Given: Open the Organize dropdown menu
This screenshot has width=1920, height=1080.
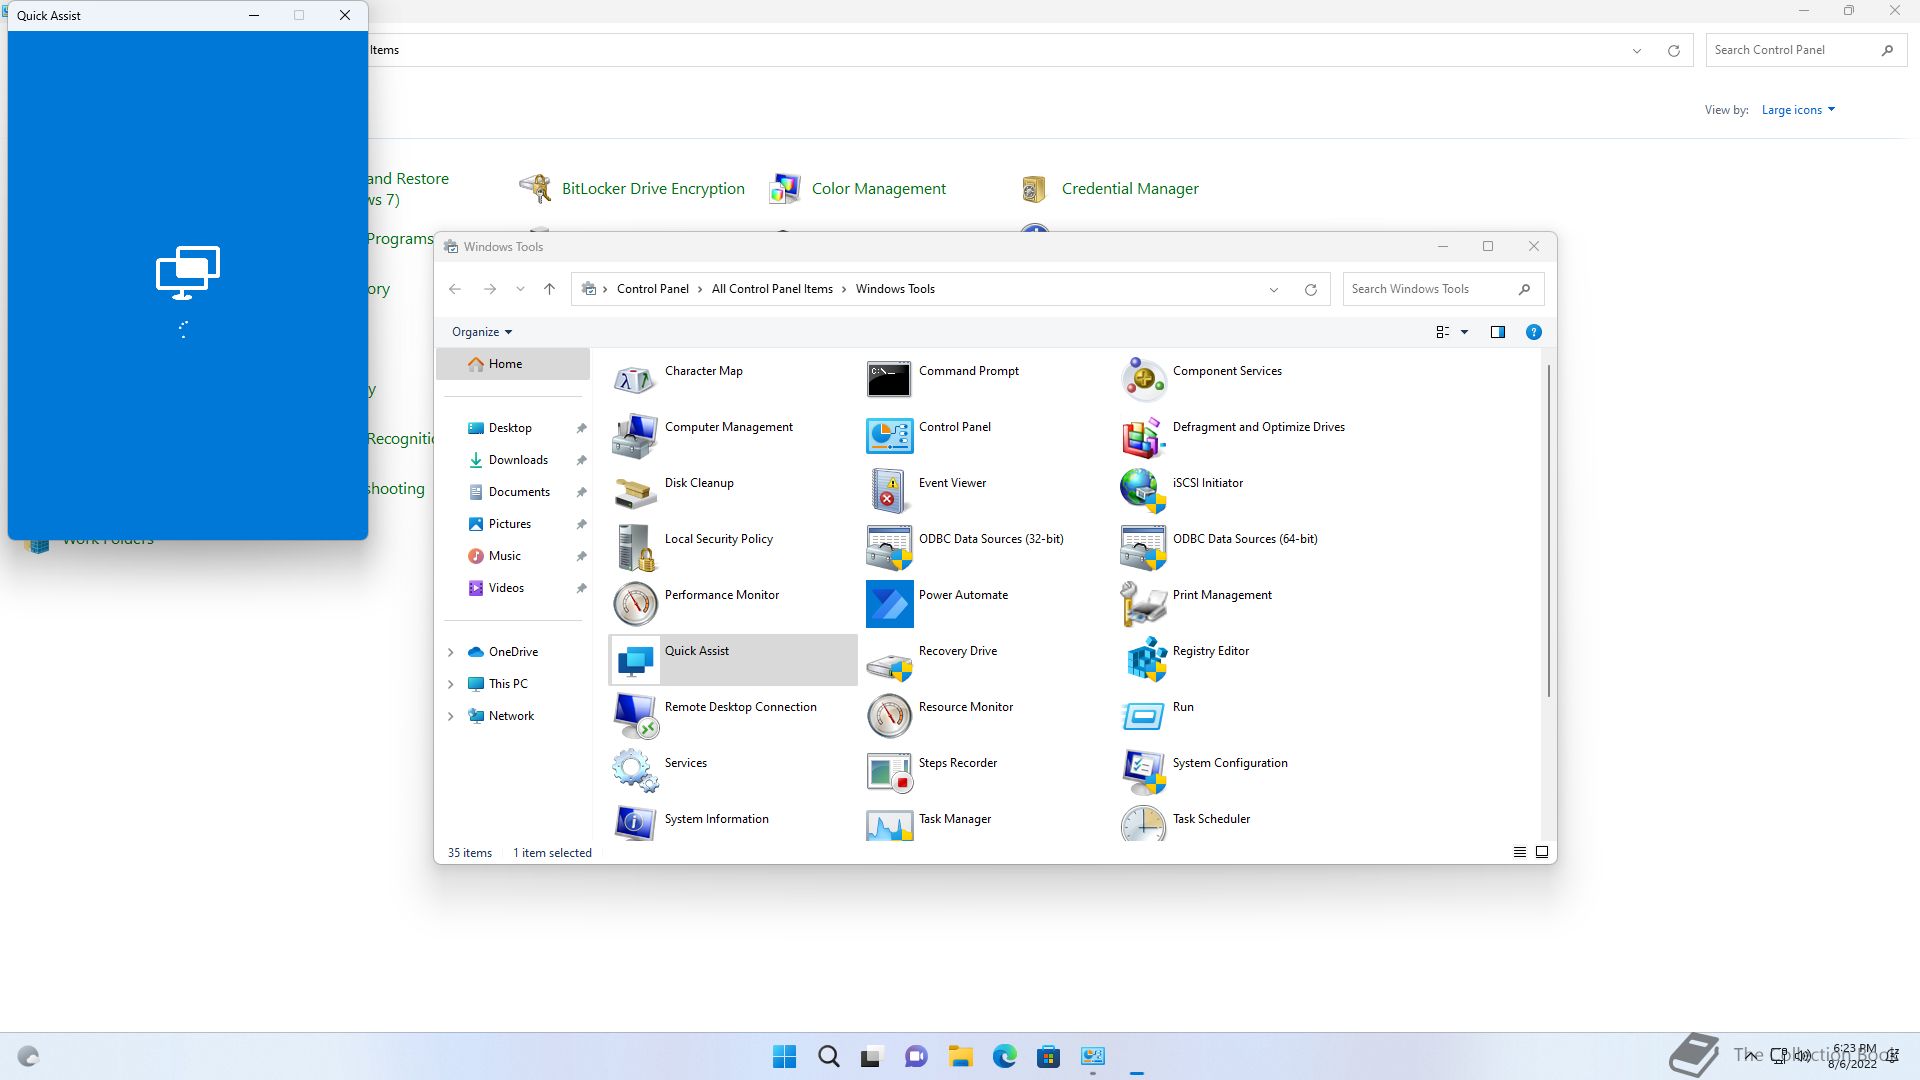Looking at the screenshot, I should (x=482, y=332).
